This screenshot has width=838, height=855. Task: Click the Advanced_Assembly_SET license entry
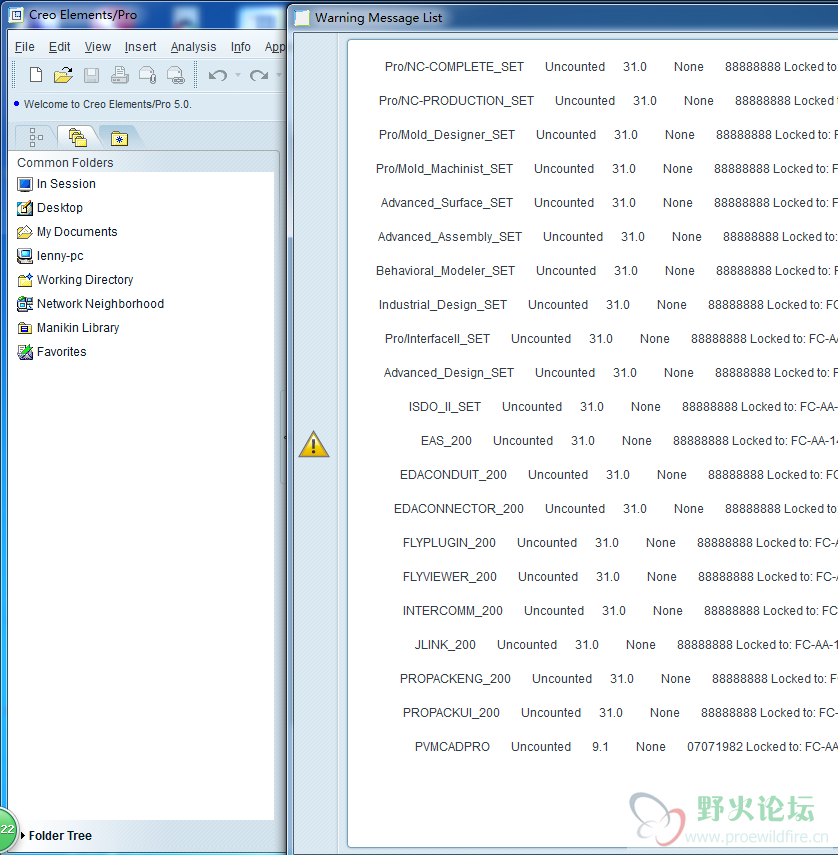[450, 237]
